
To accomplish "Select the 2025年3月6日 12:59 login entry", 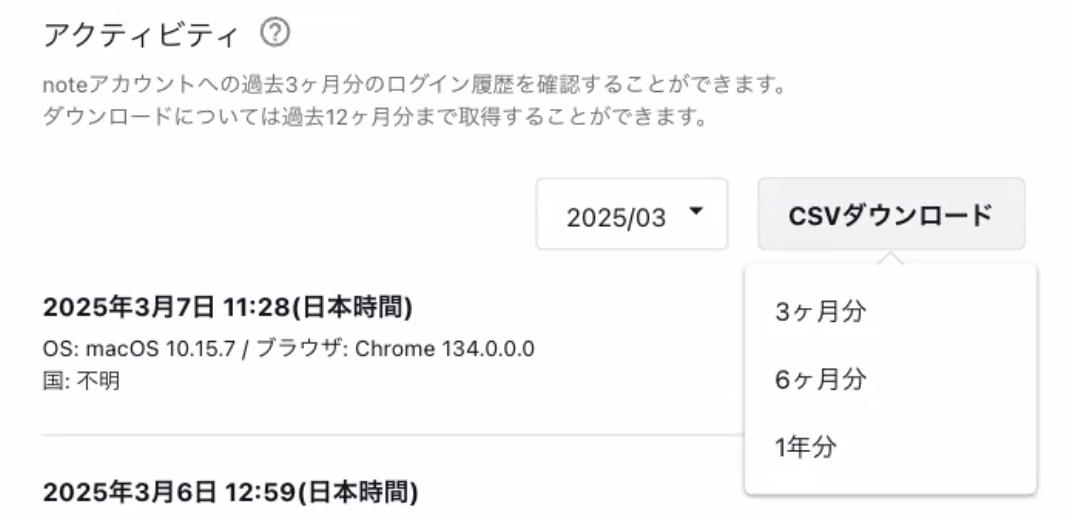I will point(230,491).
